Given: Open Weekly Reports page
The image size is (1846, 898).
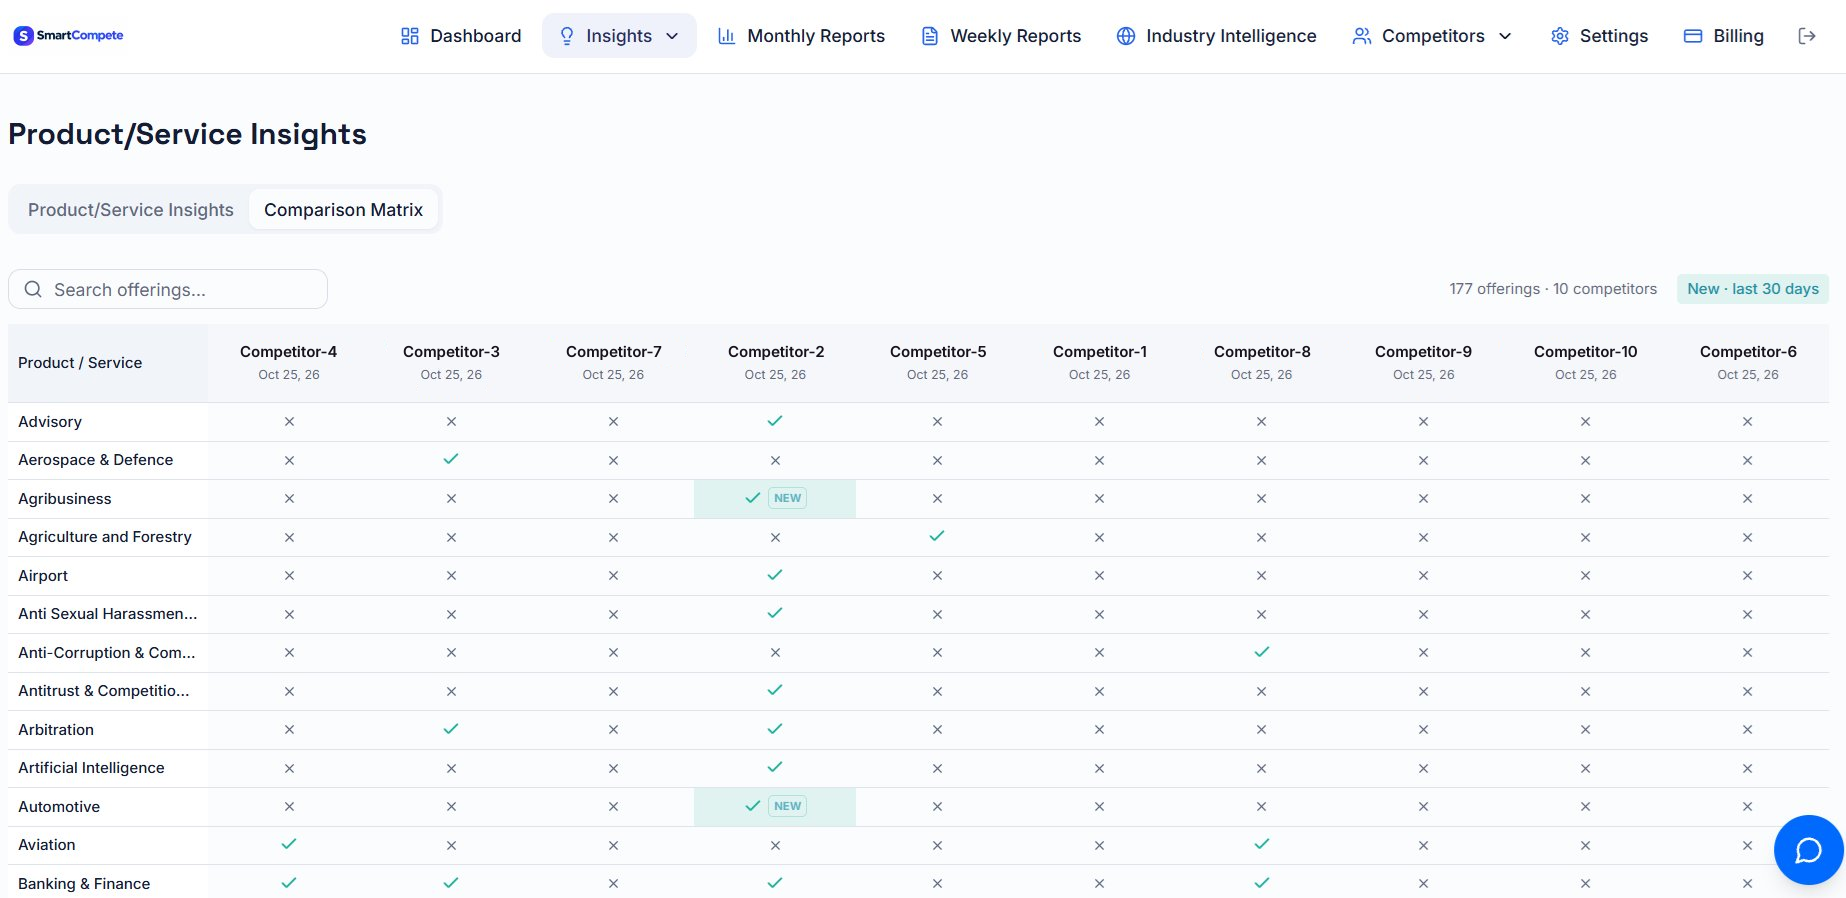Looking at the screenshot, I should click(1001, 36).
